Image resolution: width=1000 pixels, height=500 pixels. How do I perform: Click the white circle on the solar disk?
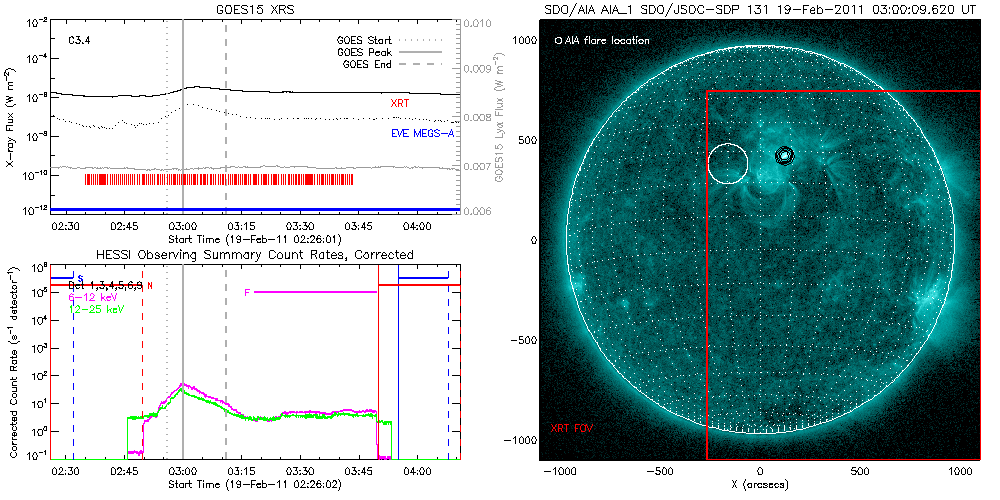tap(728, 163)
